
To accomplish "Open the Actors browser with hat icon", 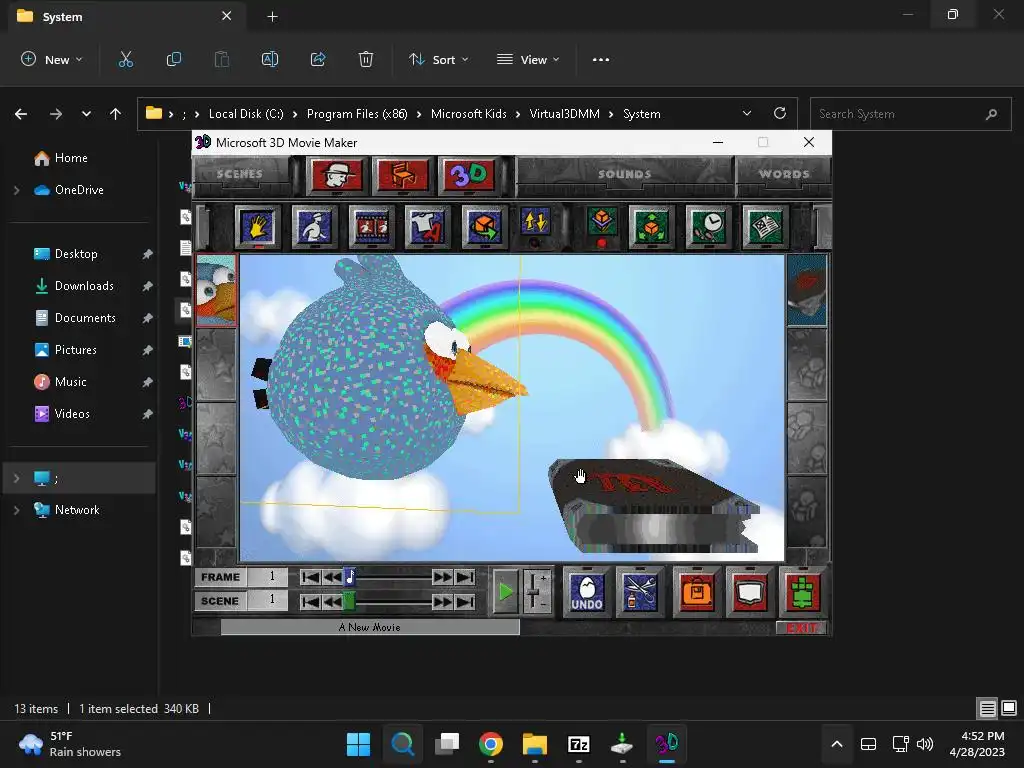I will [336, 175].
